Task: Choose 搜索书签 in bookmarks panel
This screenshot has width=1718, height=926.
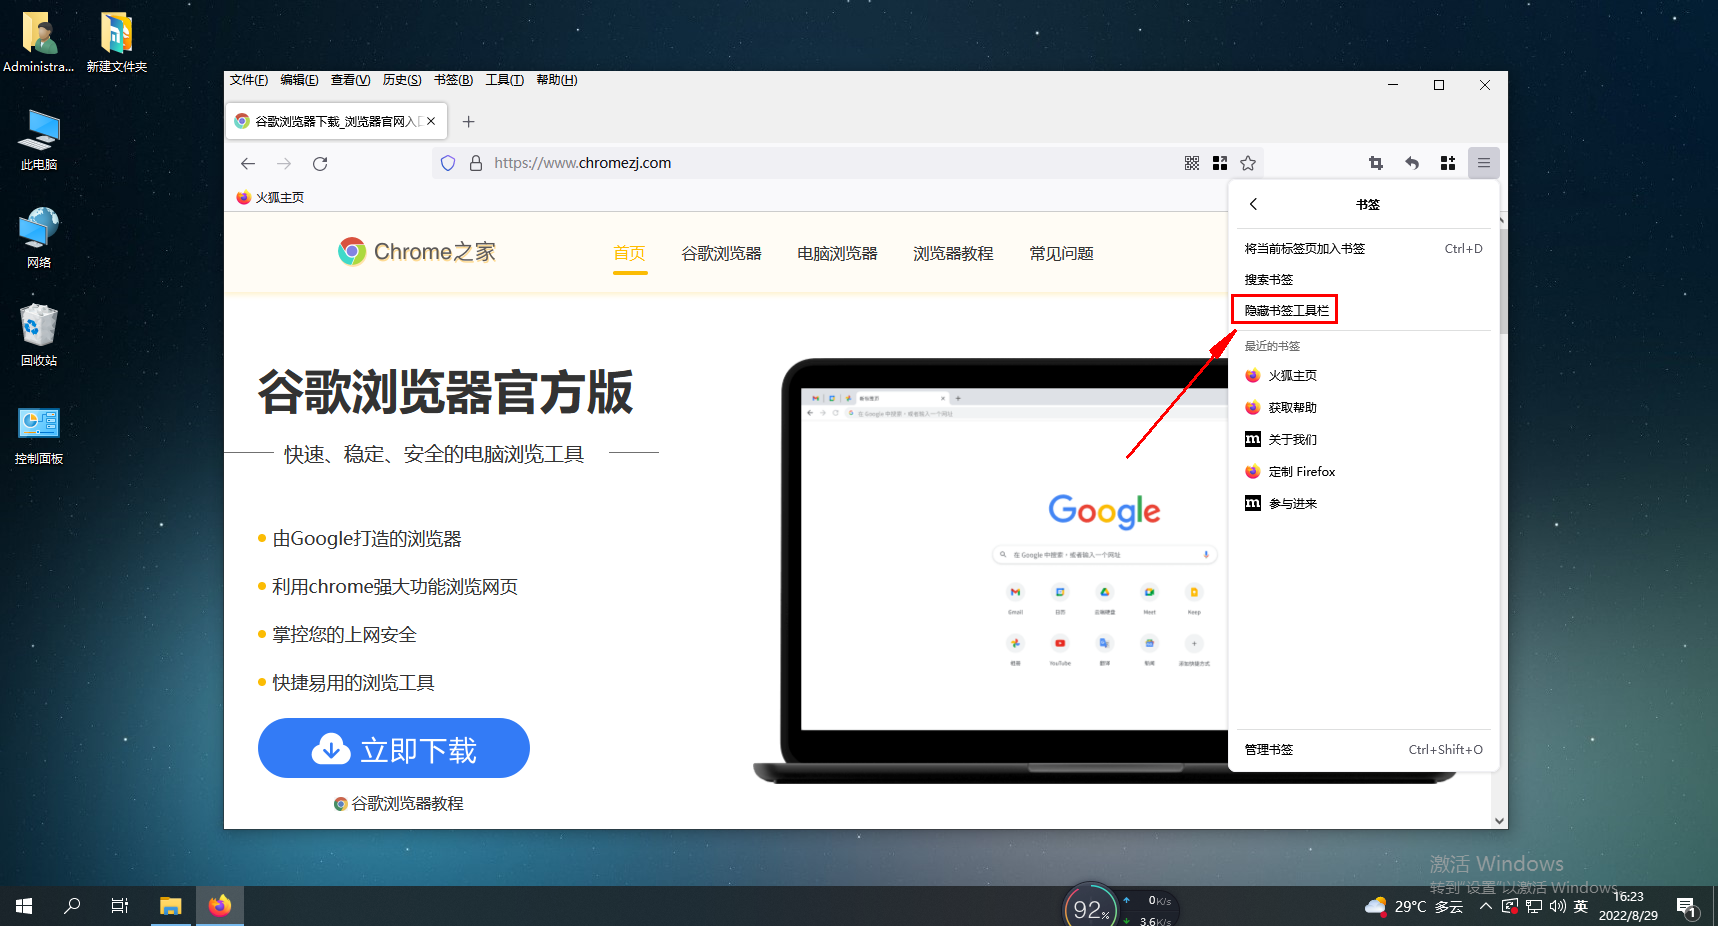Action: tap(1363, 280)
